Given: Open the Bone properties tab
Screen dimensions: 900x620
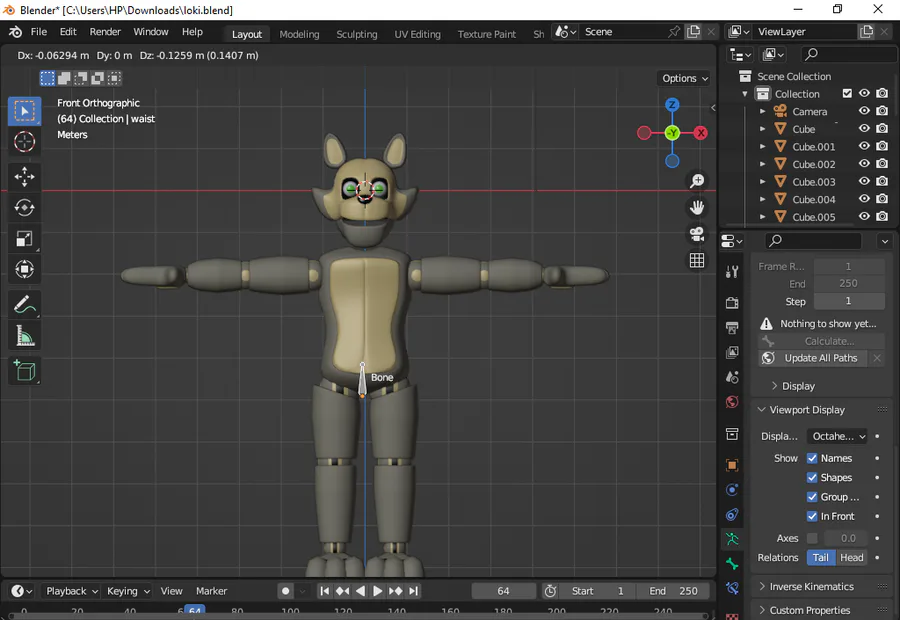Looking at the screenshot, I should pyautogui.click(x=732, y=564).
